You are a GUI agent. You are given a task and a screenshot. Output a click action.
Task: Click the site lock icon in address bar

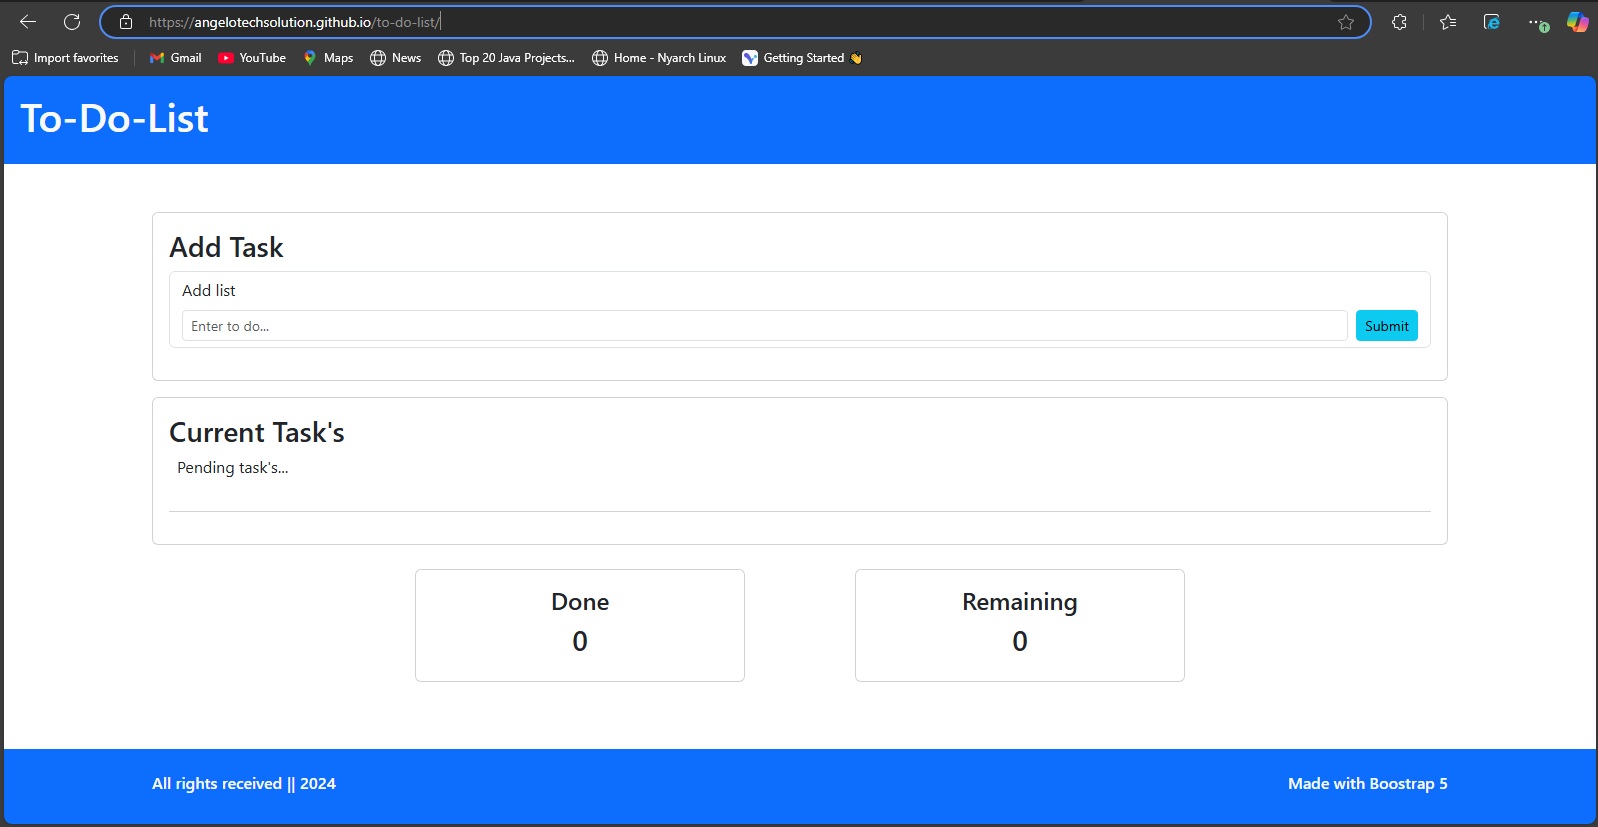126,22
